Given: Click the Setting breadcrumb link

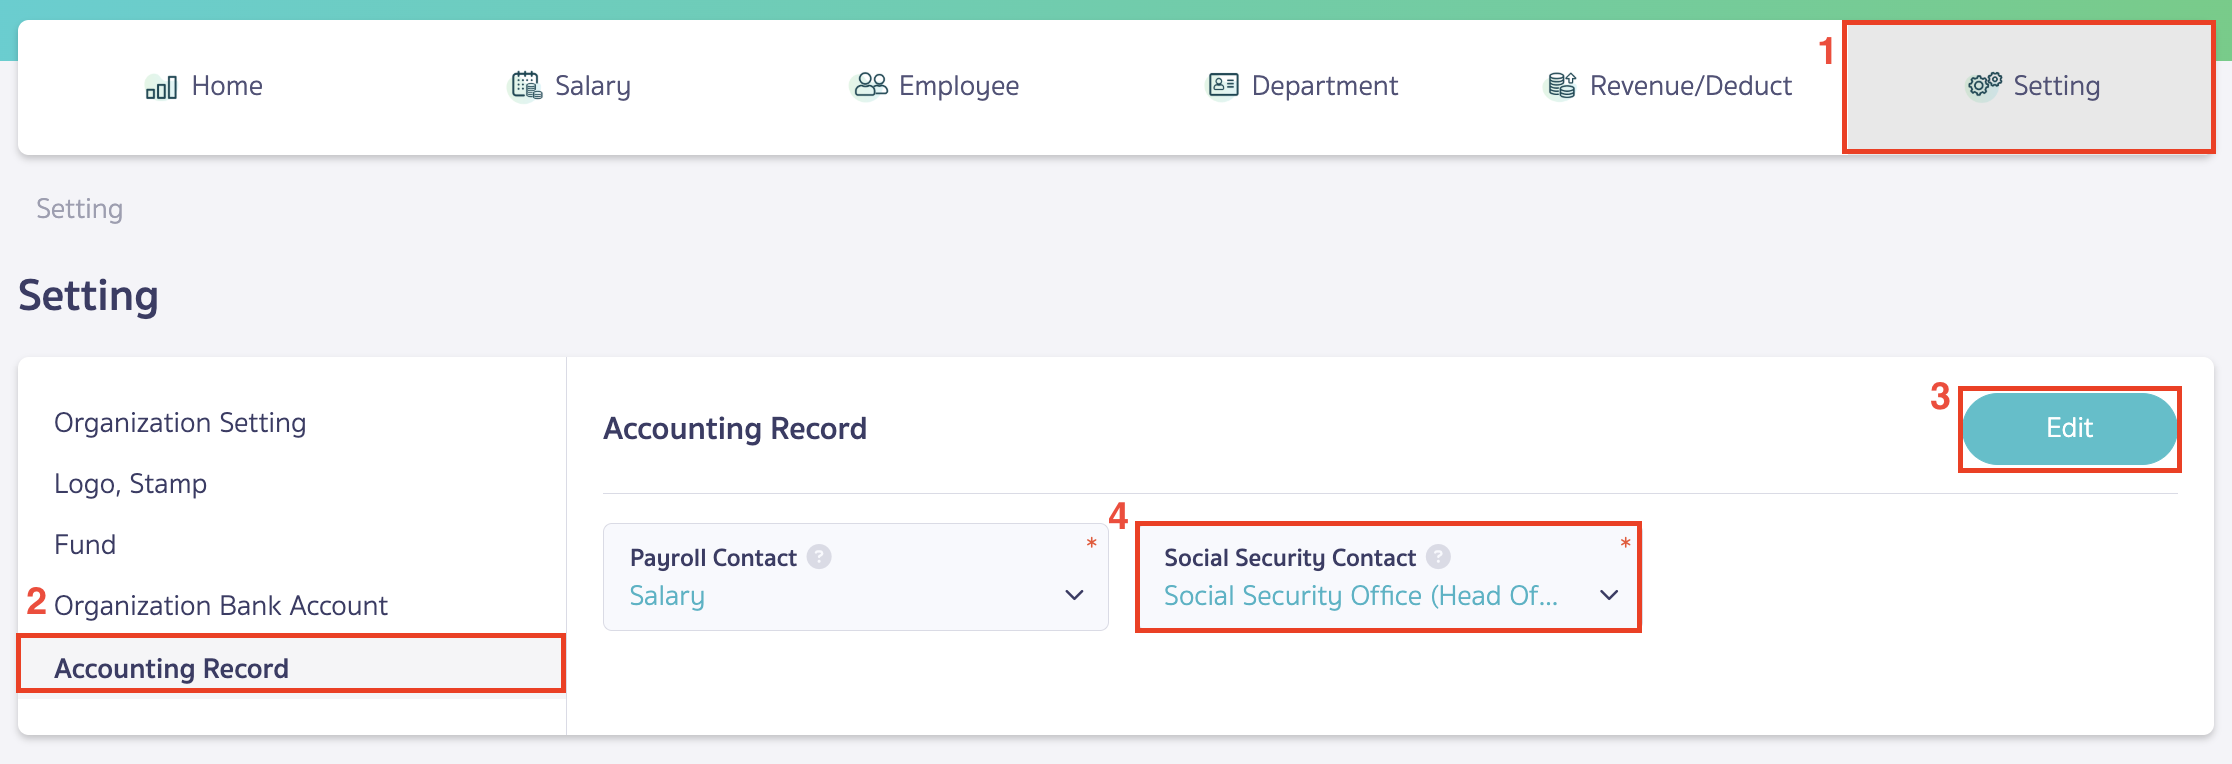Looking at the screenshot, I should tap(79, 208).
